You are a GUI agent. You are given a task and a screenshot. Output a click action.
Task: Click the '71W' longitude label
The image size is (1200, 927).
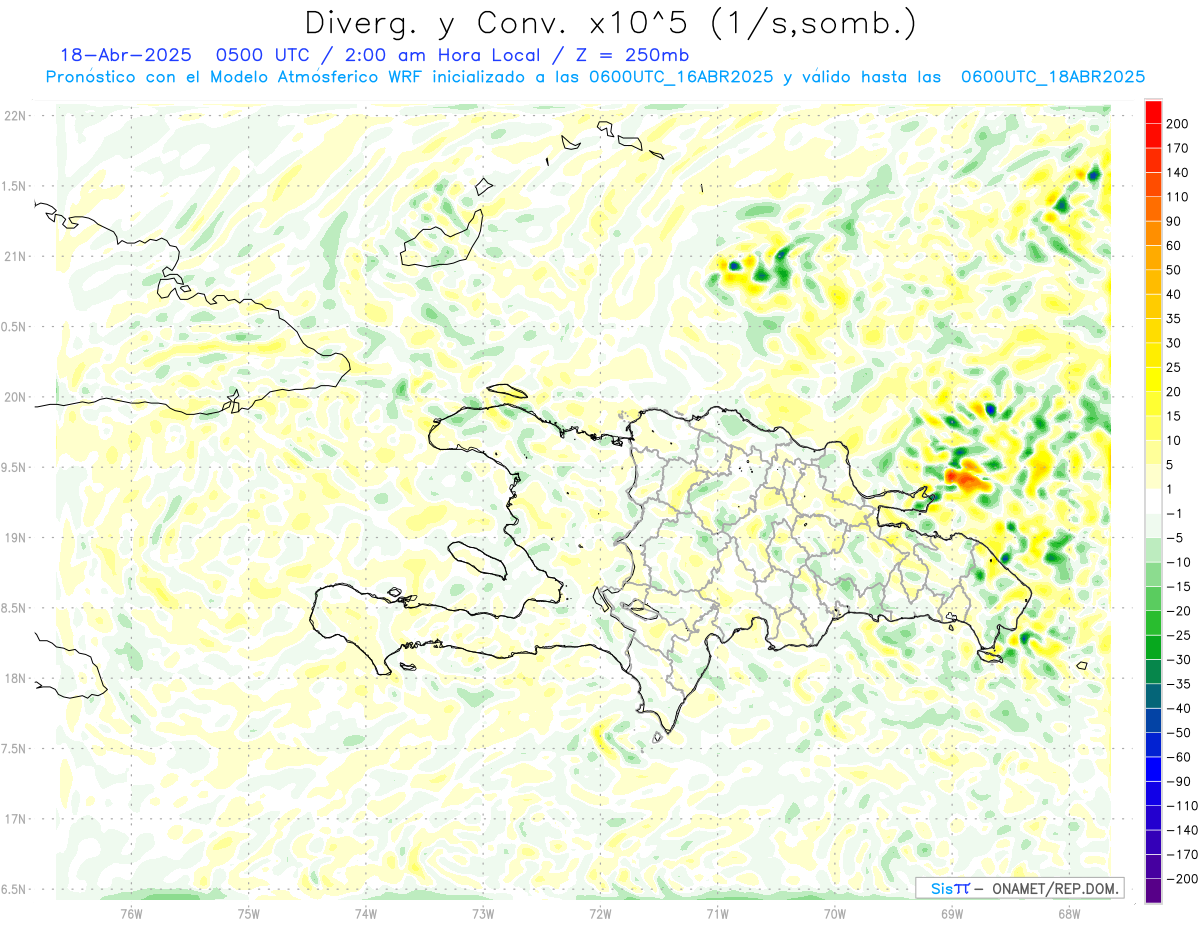(x=717, y=914)
